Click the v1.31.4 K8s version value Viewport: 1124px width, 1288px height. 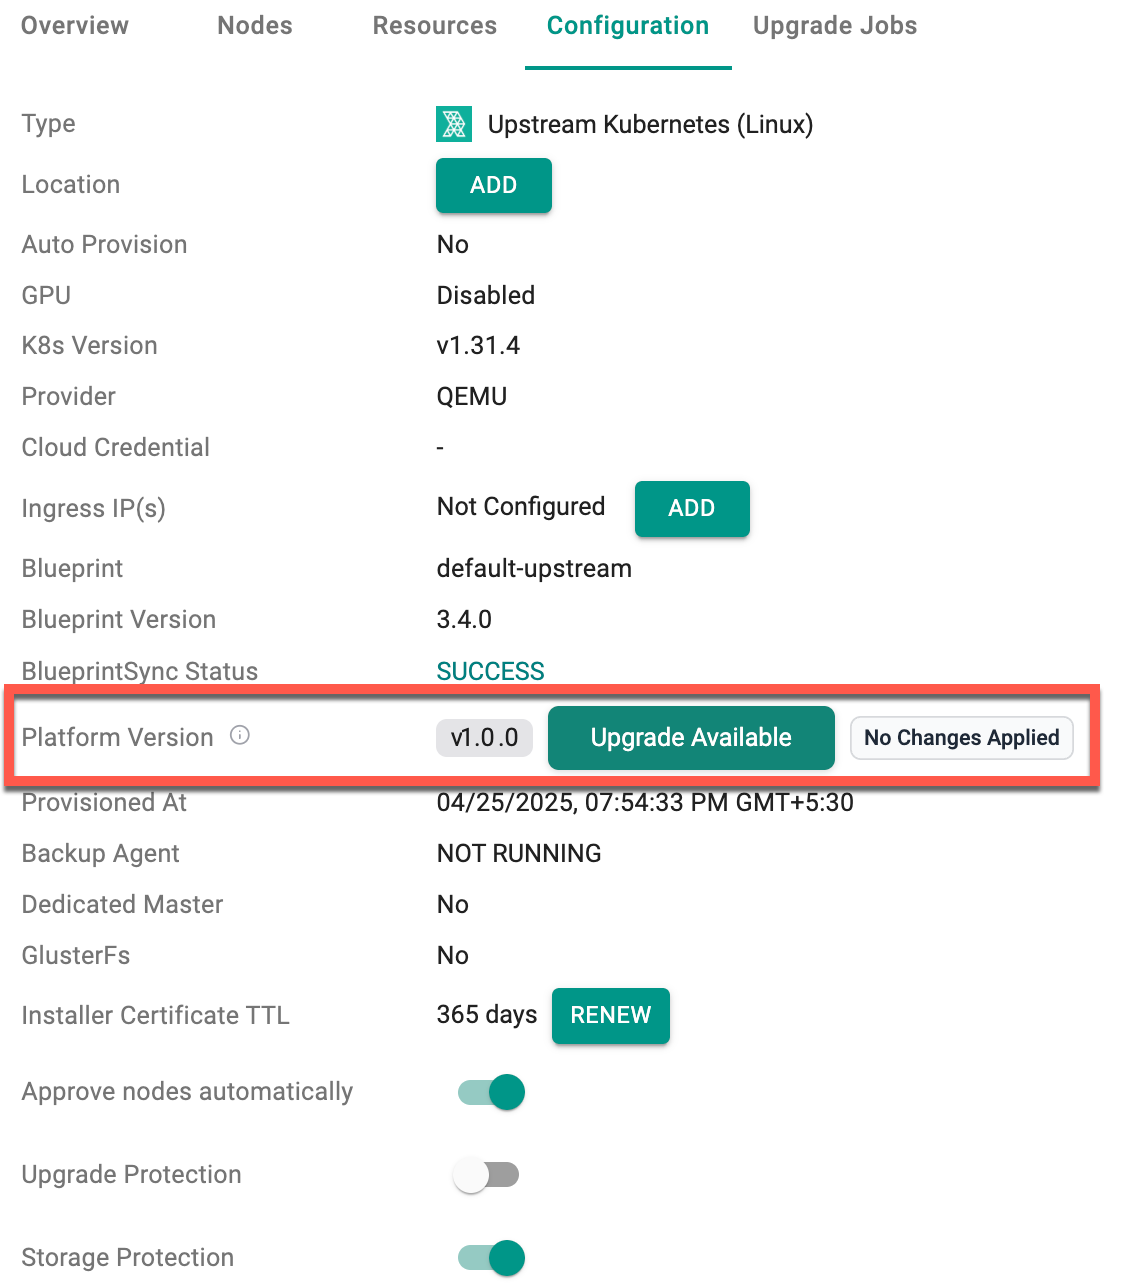pos(478,346)
